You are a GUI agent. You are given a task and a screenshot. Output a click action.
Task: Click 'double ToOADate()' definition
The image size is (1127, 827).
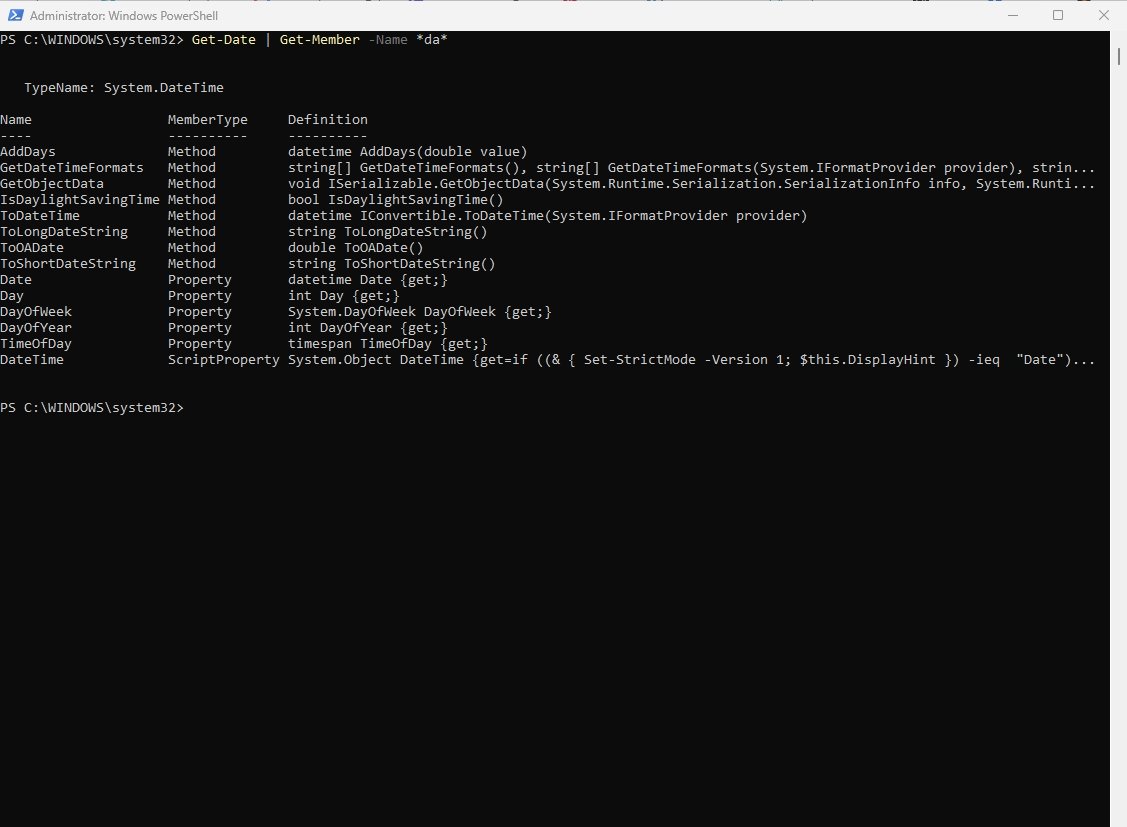[x=356, y=247]
